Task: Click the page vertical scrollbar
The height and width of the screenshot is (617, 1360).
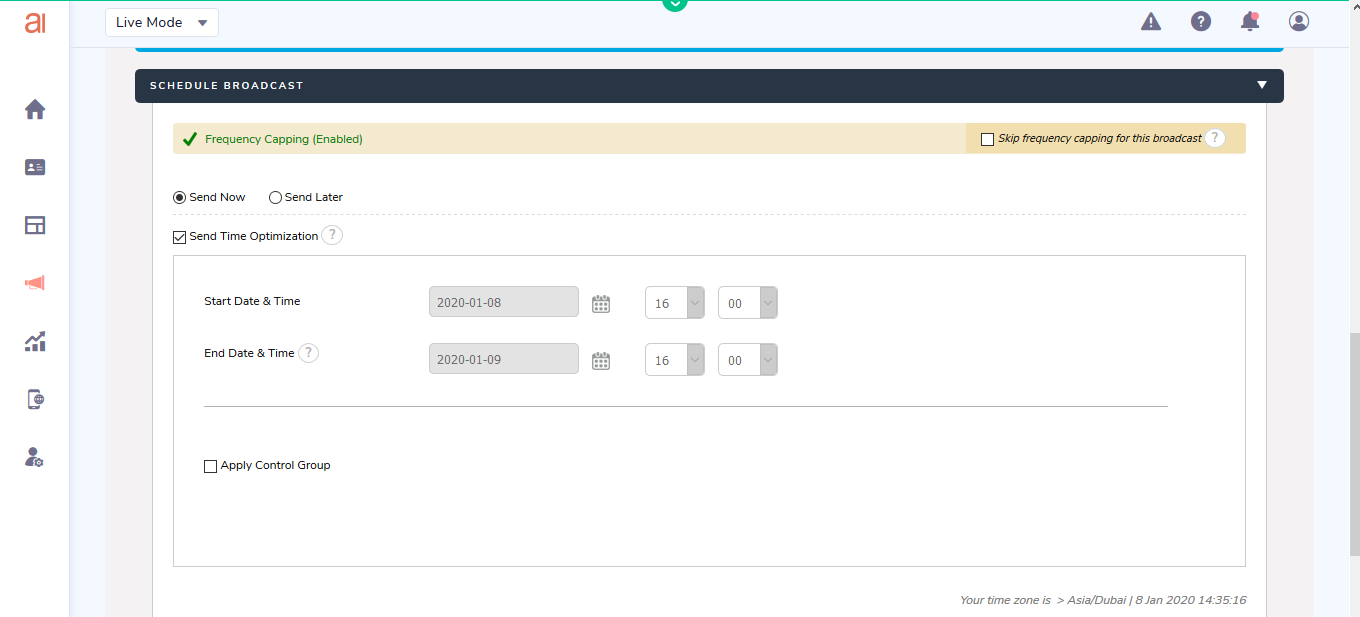Action: click(x=1354, y=444)
